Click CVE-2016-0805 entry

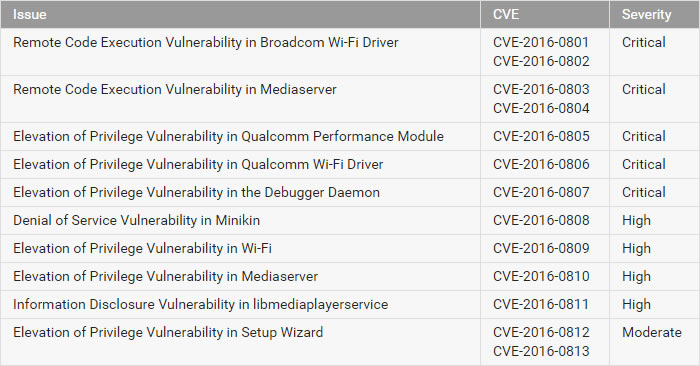coord(541,136)
